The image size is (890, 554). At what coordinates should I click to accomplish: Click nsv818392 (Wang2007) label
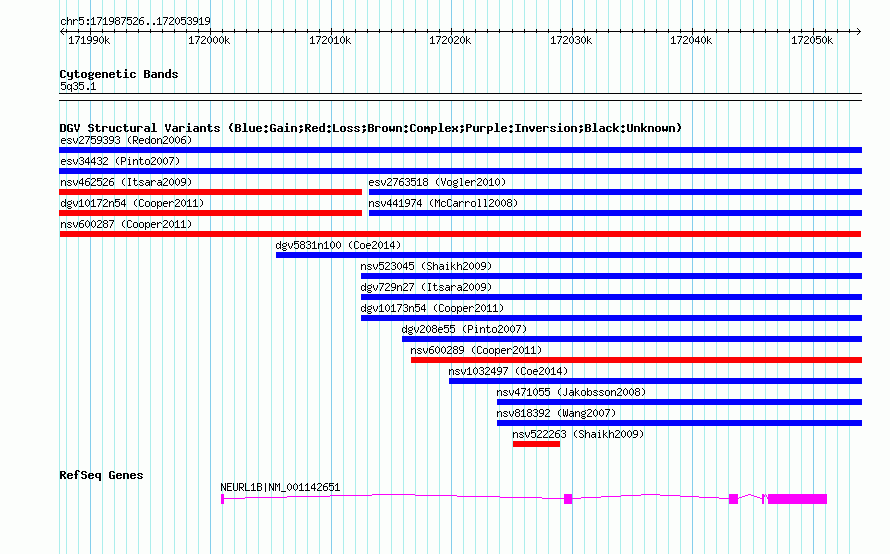coord(556,413)
